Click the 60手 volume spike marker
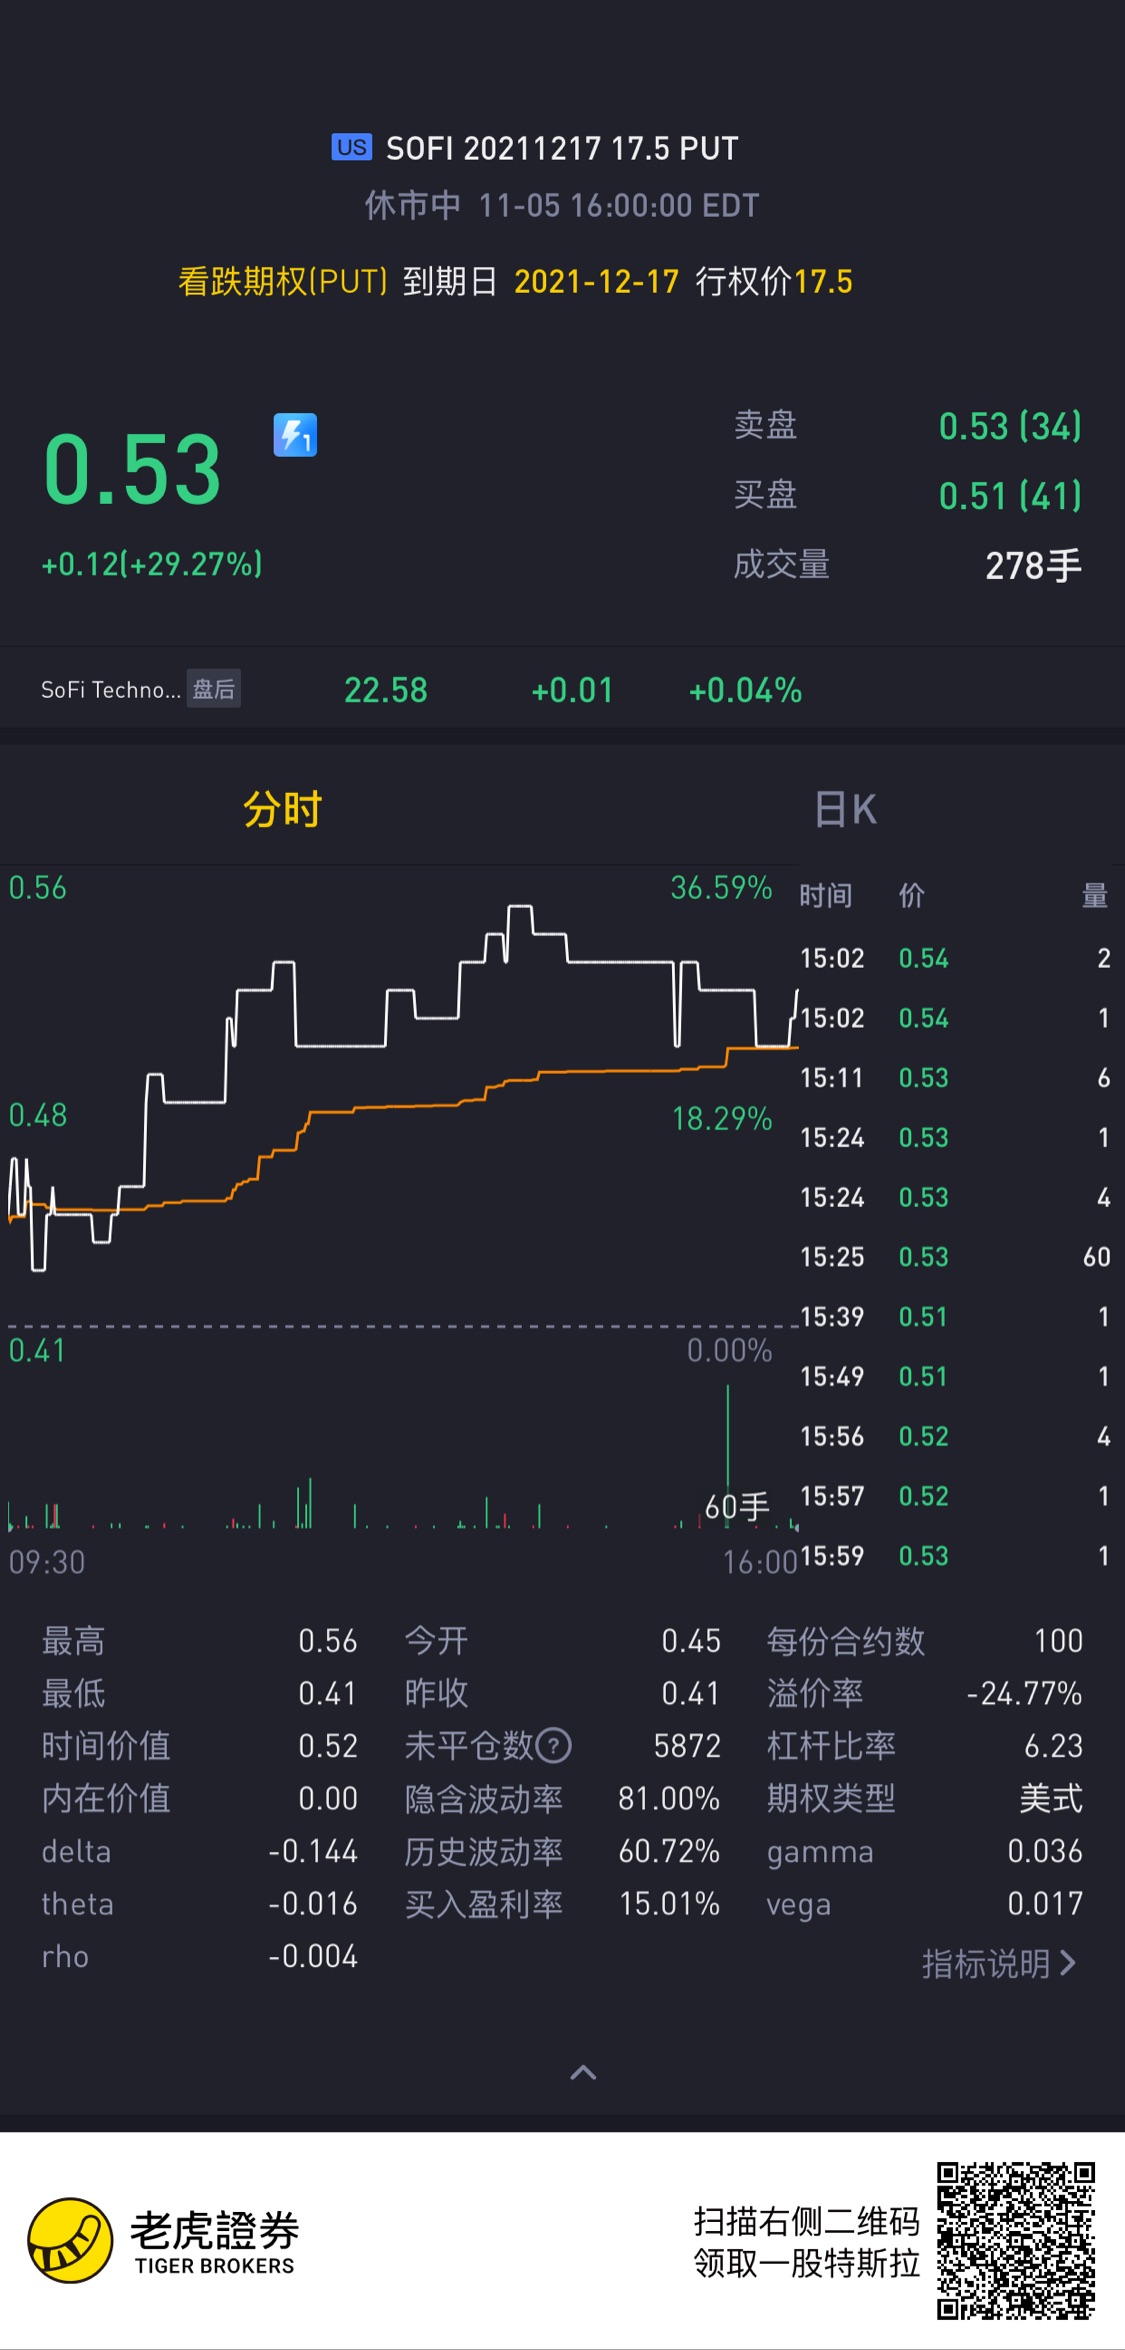 click(737, 1506)
